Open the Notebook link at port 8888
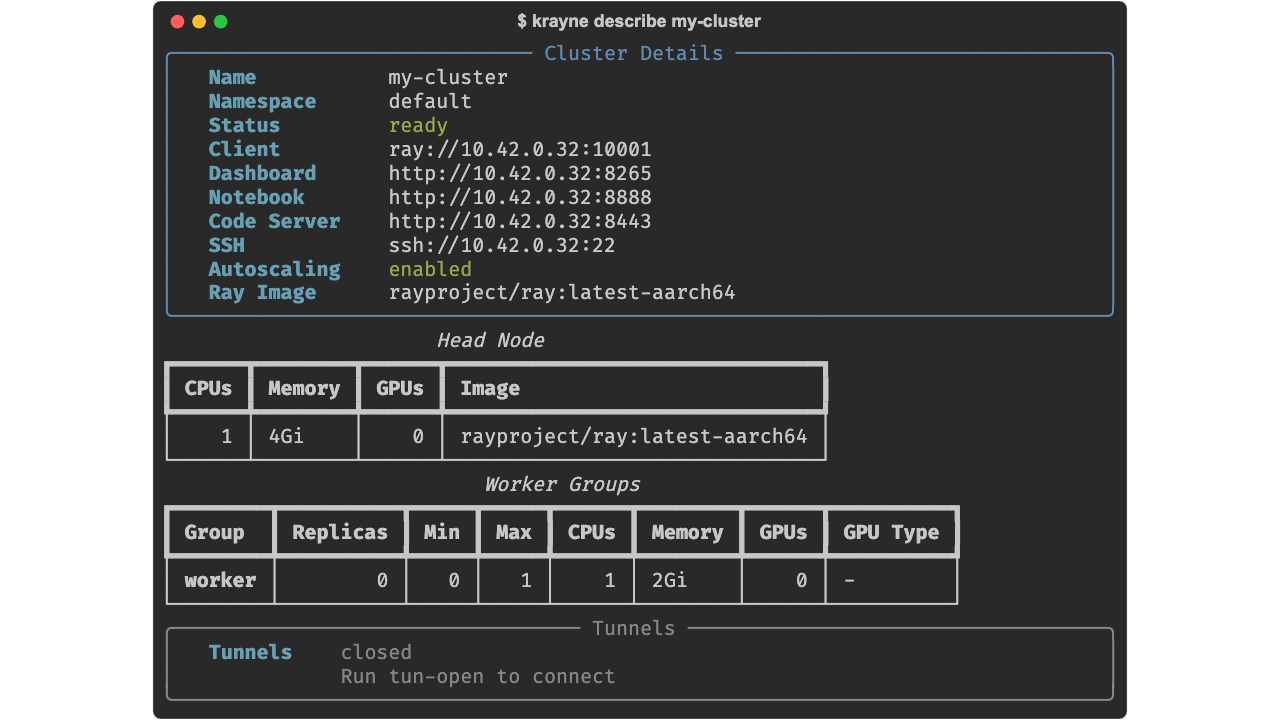 point(520,197)
